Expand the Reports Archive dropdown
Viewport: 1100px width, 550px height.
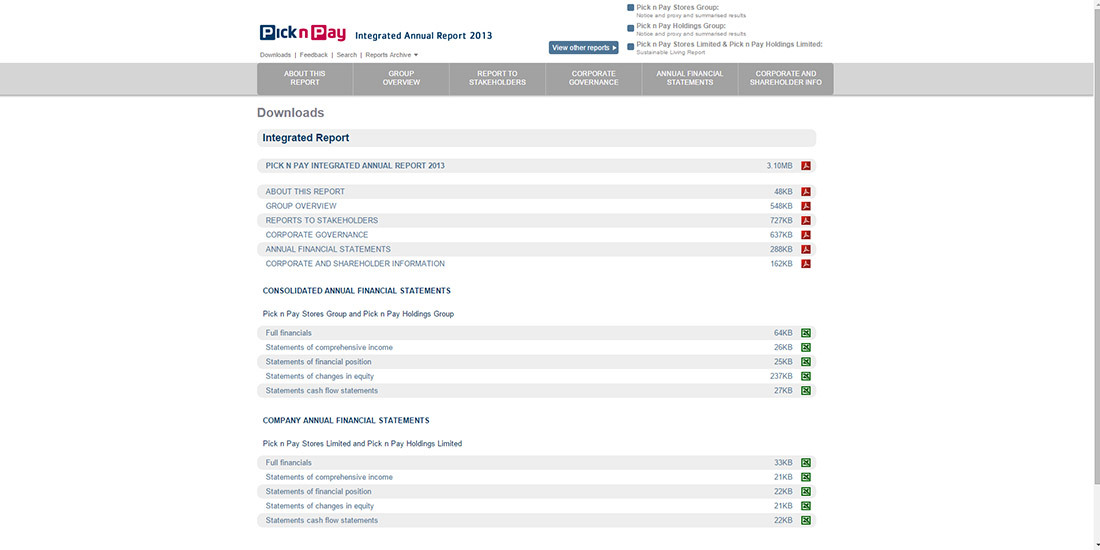391,55
